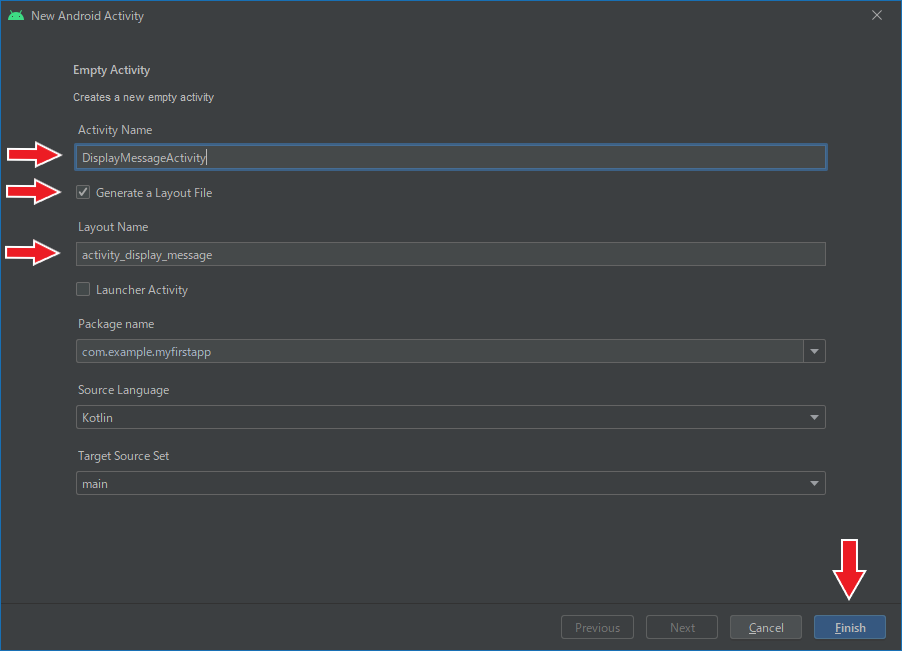
Task: Click inside the Activity Name field
Action: (x=400, y=157)
